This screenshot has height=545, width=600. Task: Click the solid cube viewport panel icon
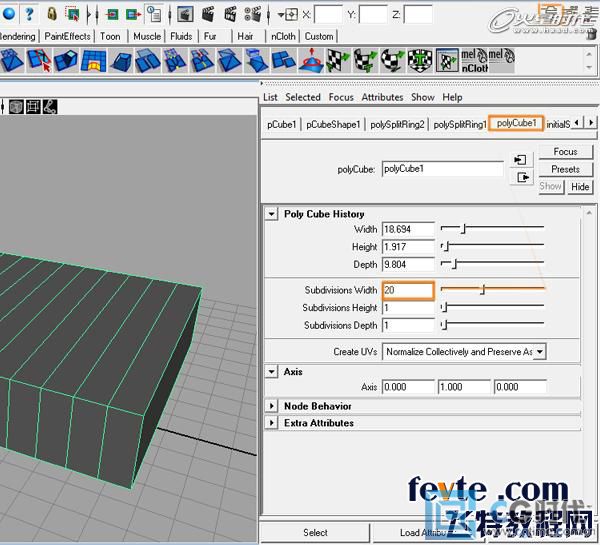16,107
